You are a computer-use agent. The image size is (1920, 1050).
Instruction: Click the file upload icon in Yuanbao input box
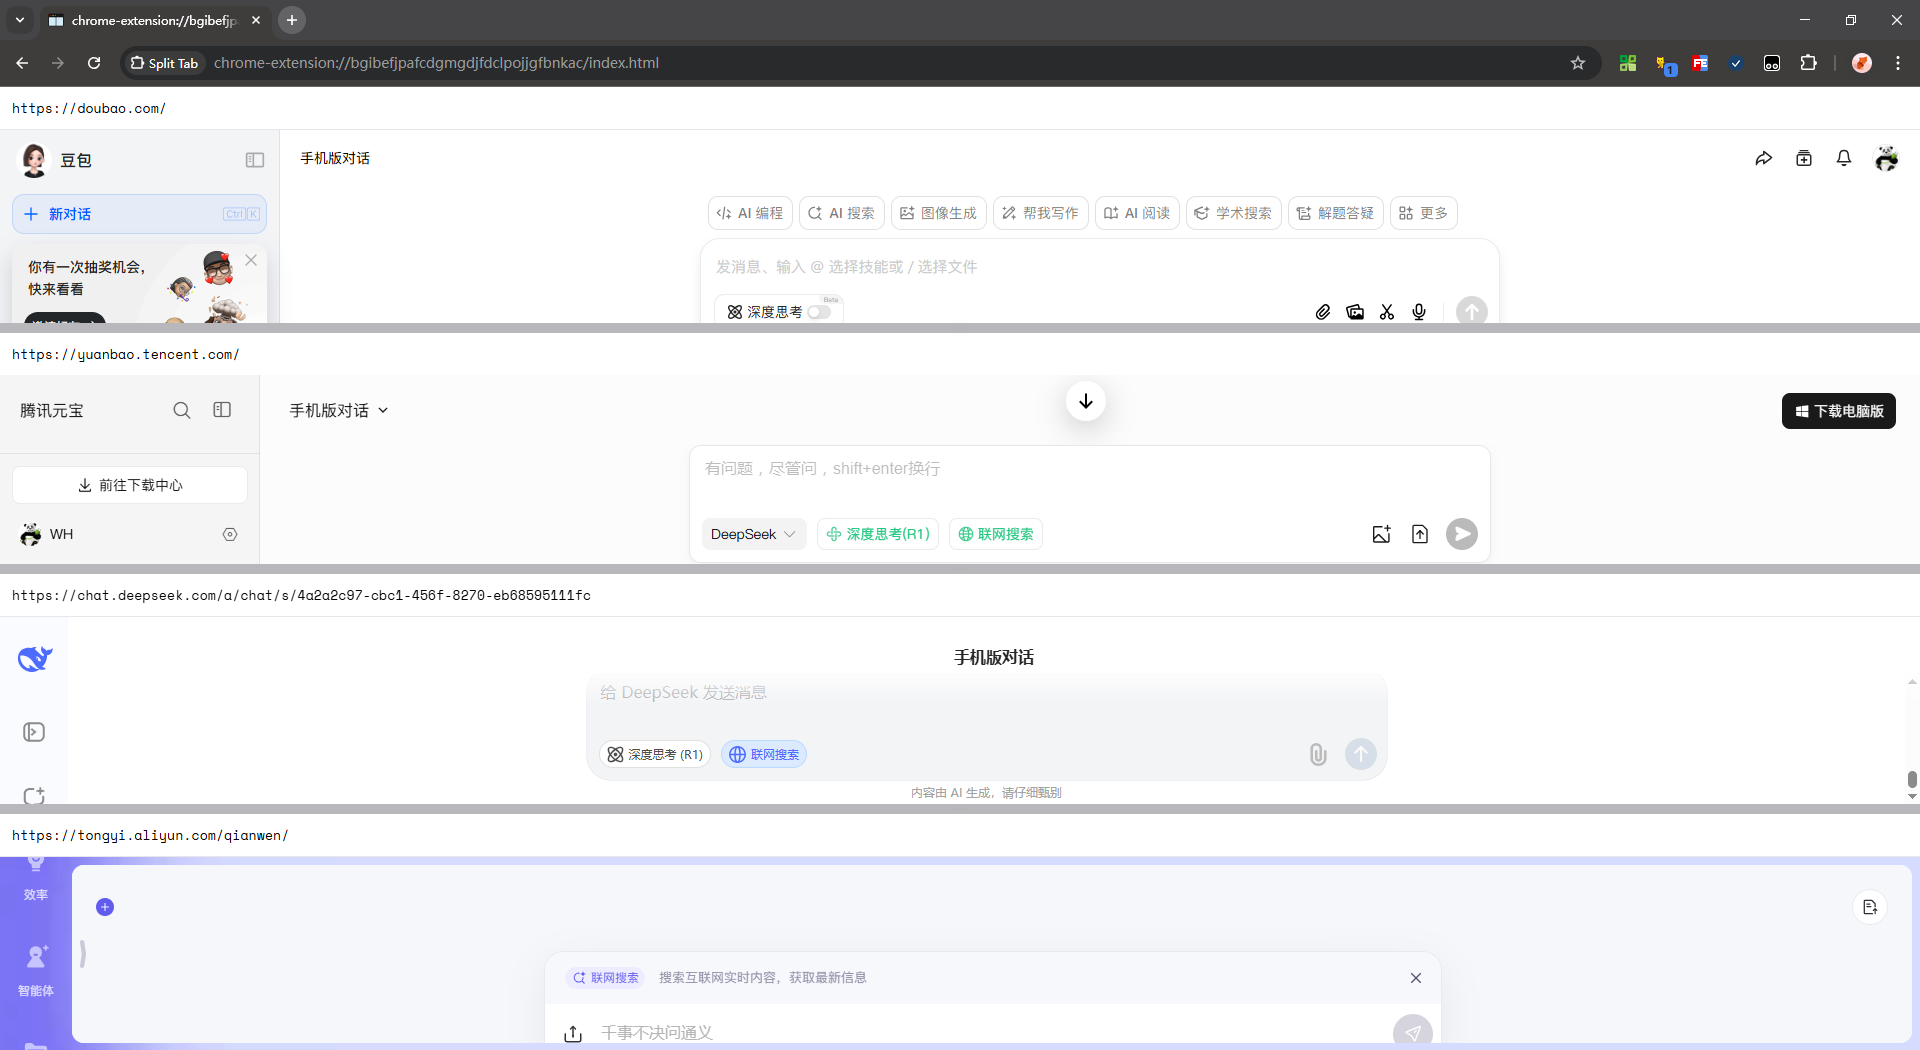[1420, 534]
